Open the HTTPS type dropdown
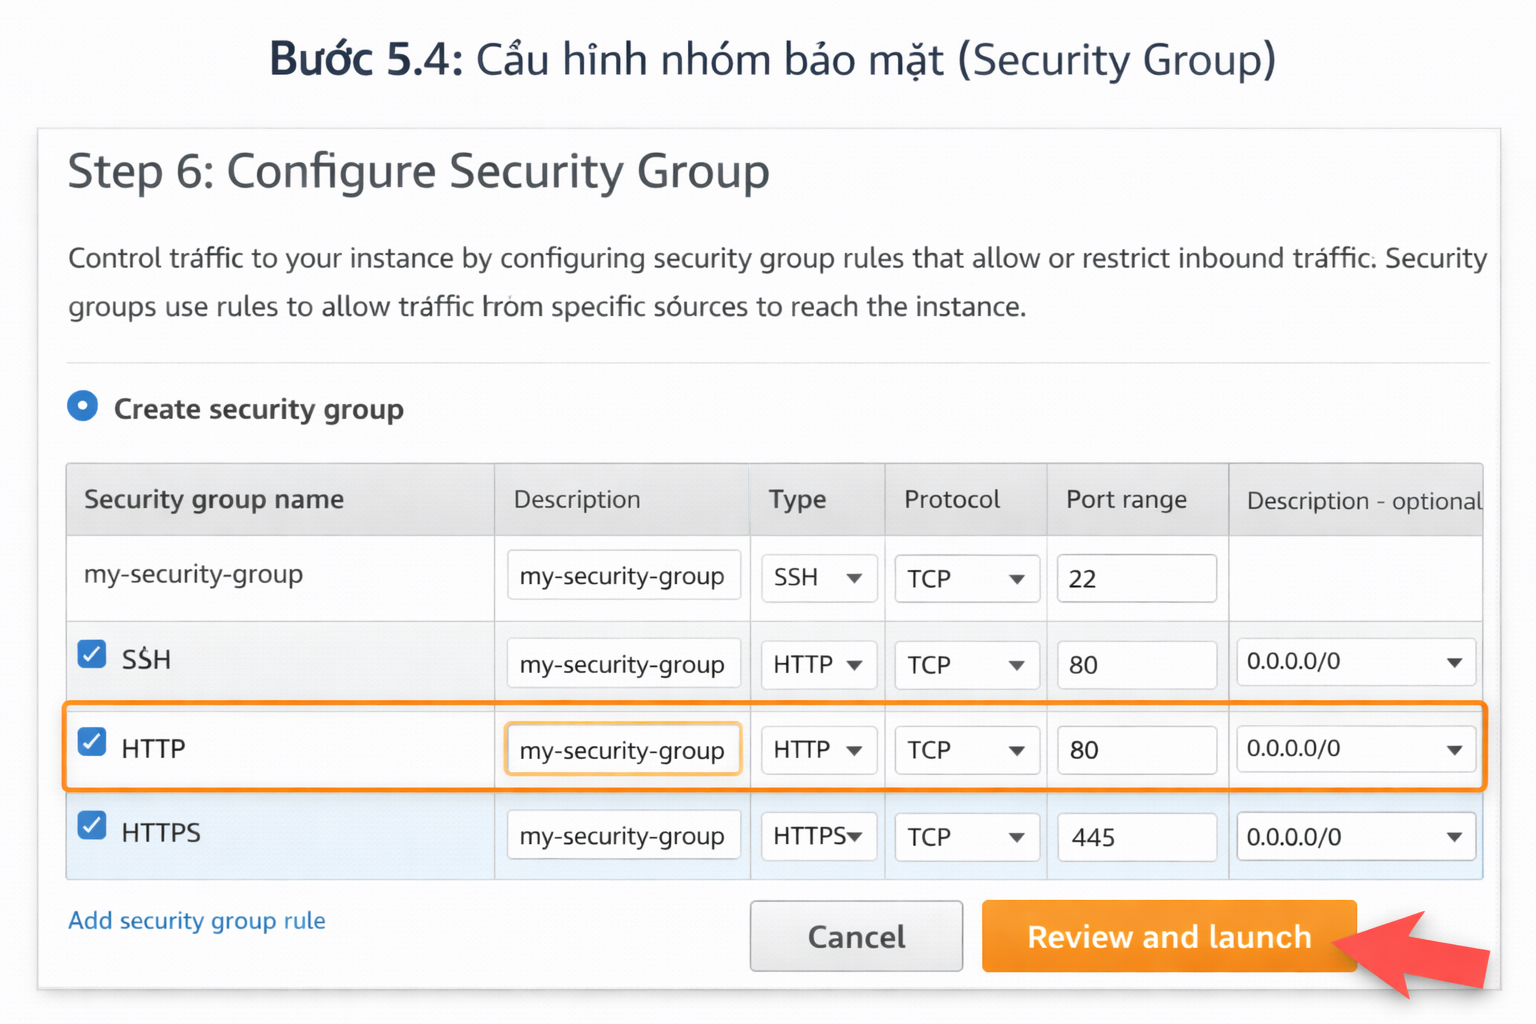The width and height of the screenshot is (1536, 1024). [x=818, y=836]
